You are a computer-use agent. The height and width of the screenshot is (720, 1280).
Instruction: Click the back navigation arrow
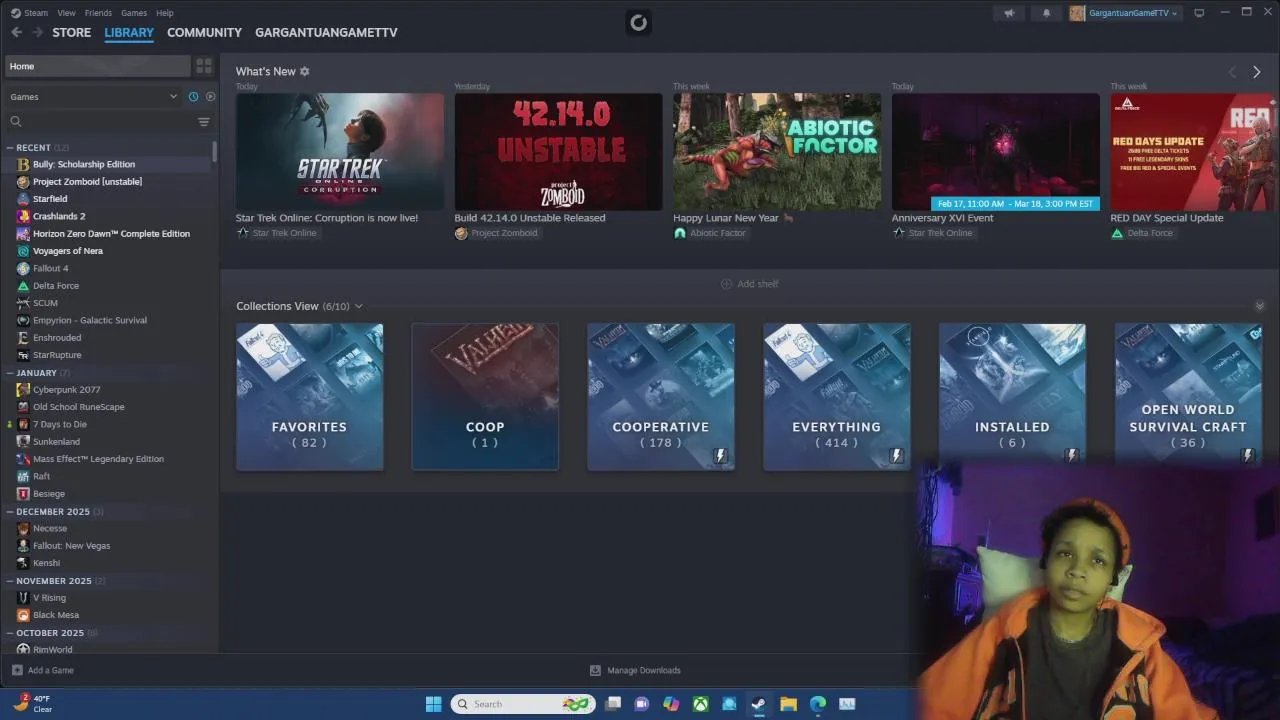pyautogui.click(x=16, y=32)
